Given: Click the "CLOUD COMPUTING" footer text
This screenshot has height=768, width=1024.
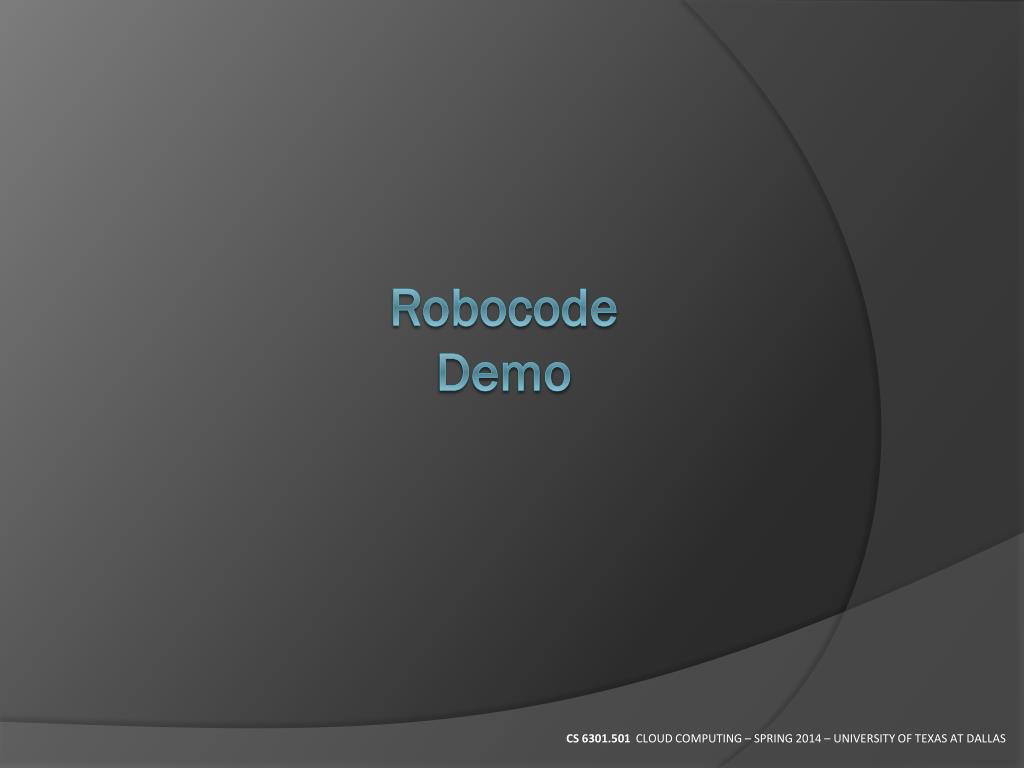Looking at the screenshot, I should click(688, 739).
